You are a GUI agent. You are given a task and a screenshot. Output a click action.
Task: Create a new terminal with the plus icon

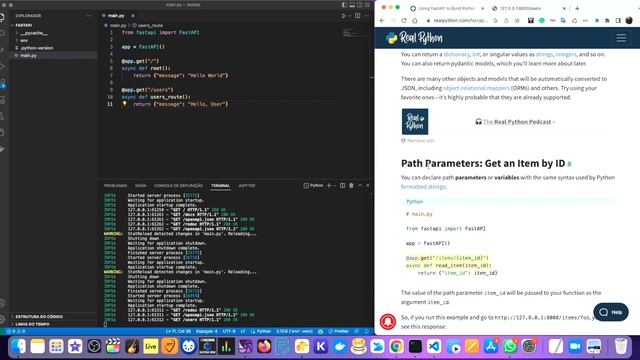329,185
